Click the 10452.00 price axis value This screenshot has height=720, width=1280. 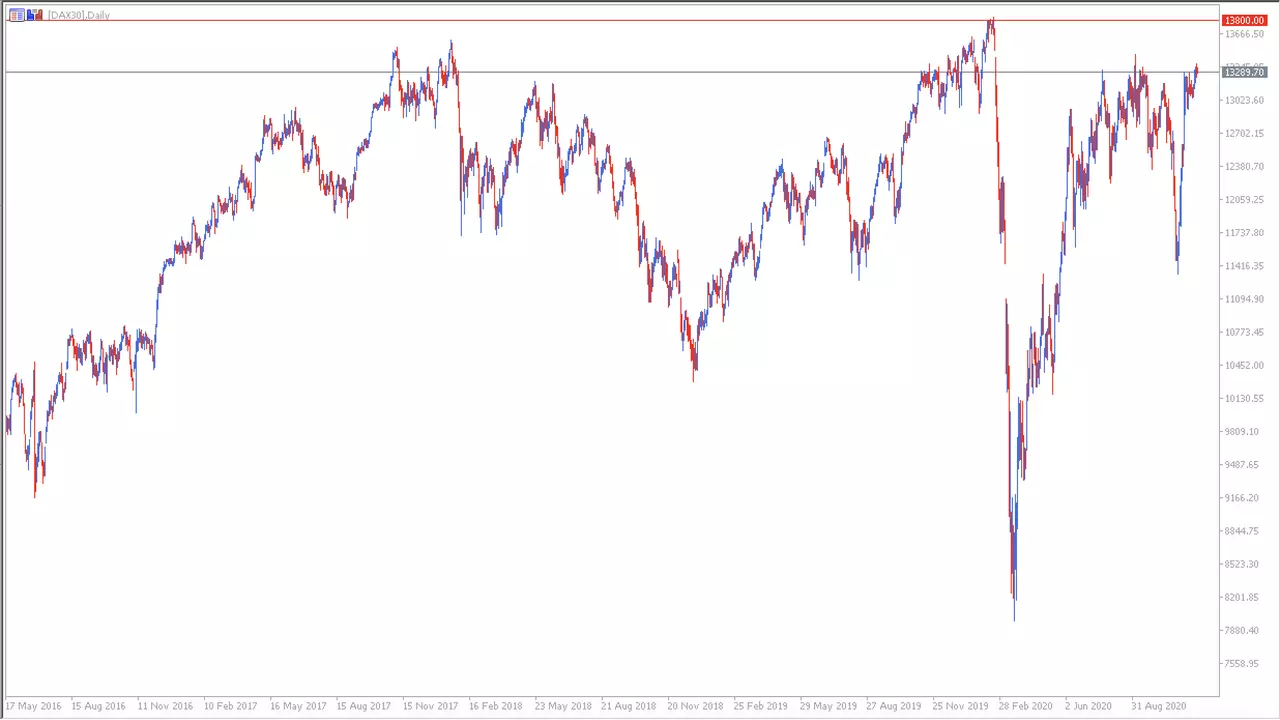[1244, 365]
